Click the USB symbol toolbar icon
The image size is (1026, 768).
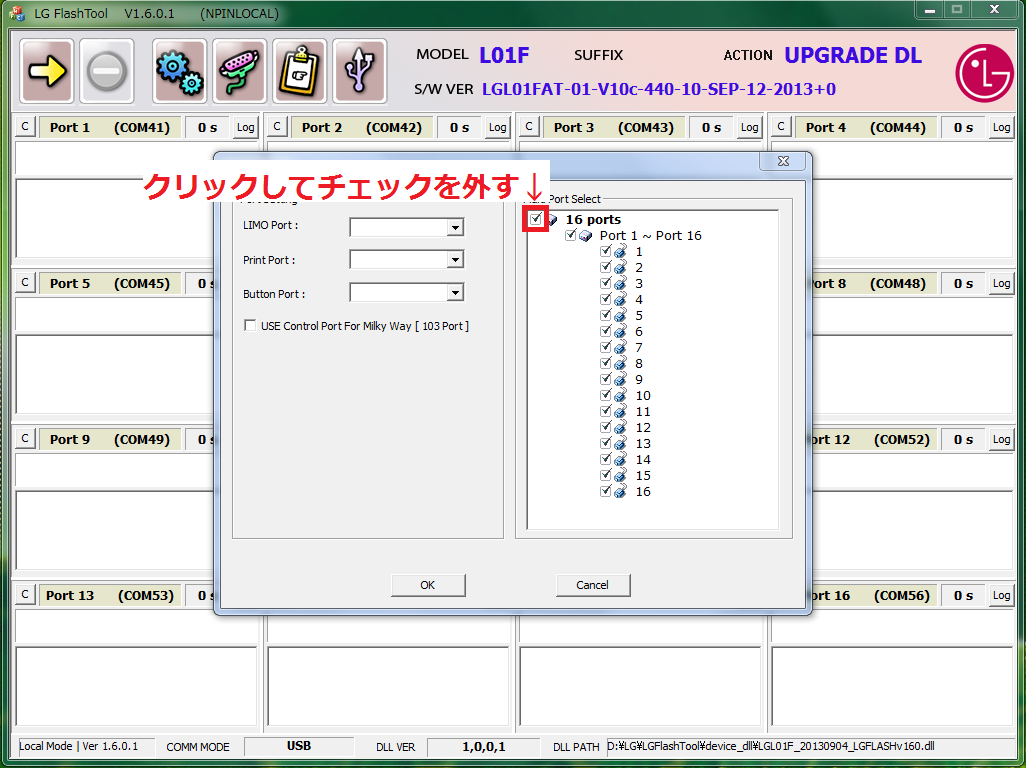click(360, 71)
